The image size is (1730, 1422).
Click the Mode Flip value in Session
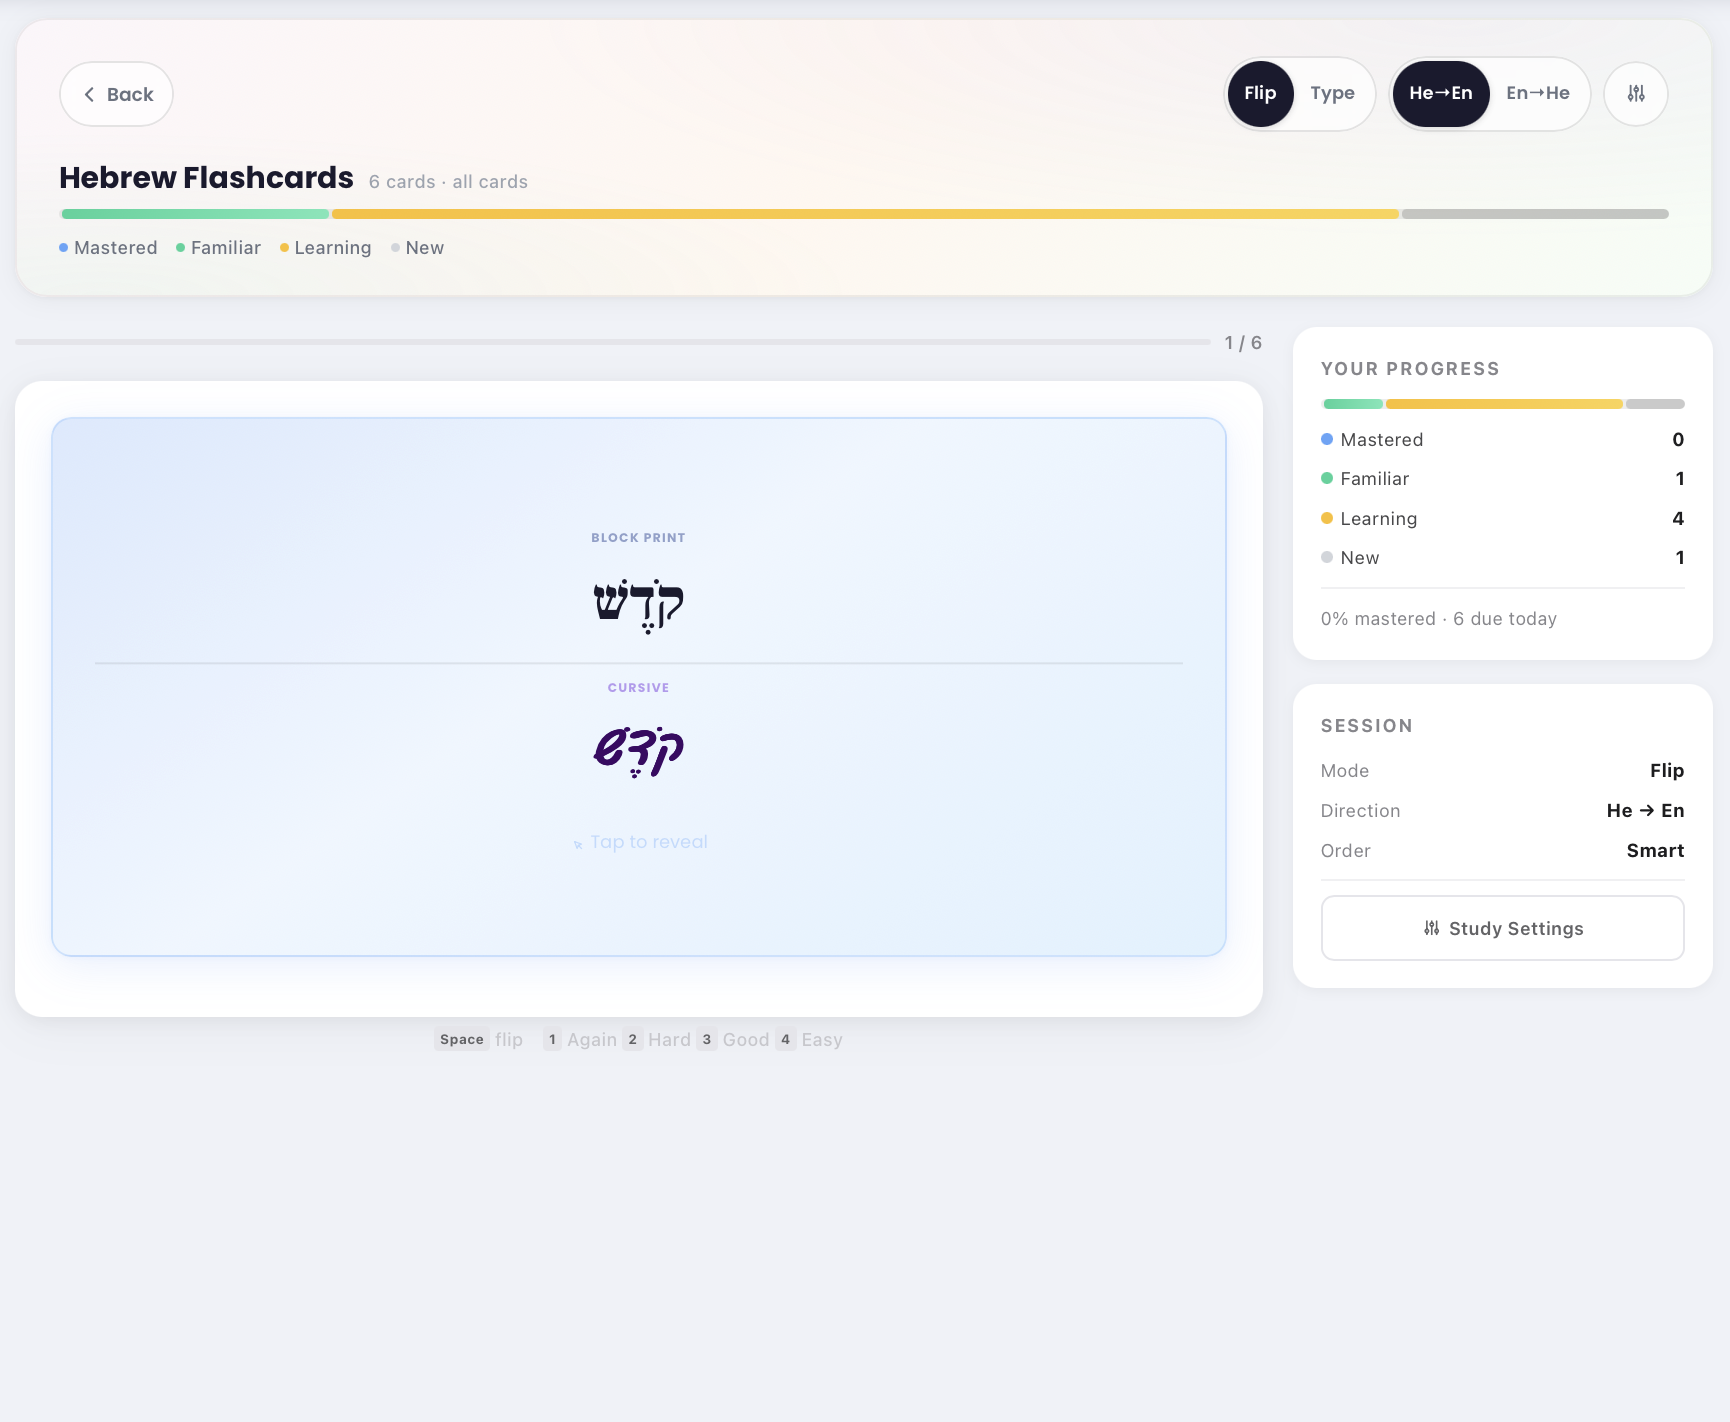point(1667,771)
